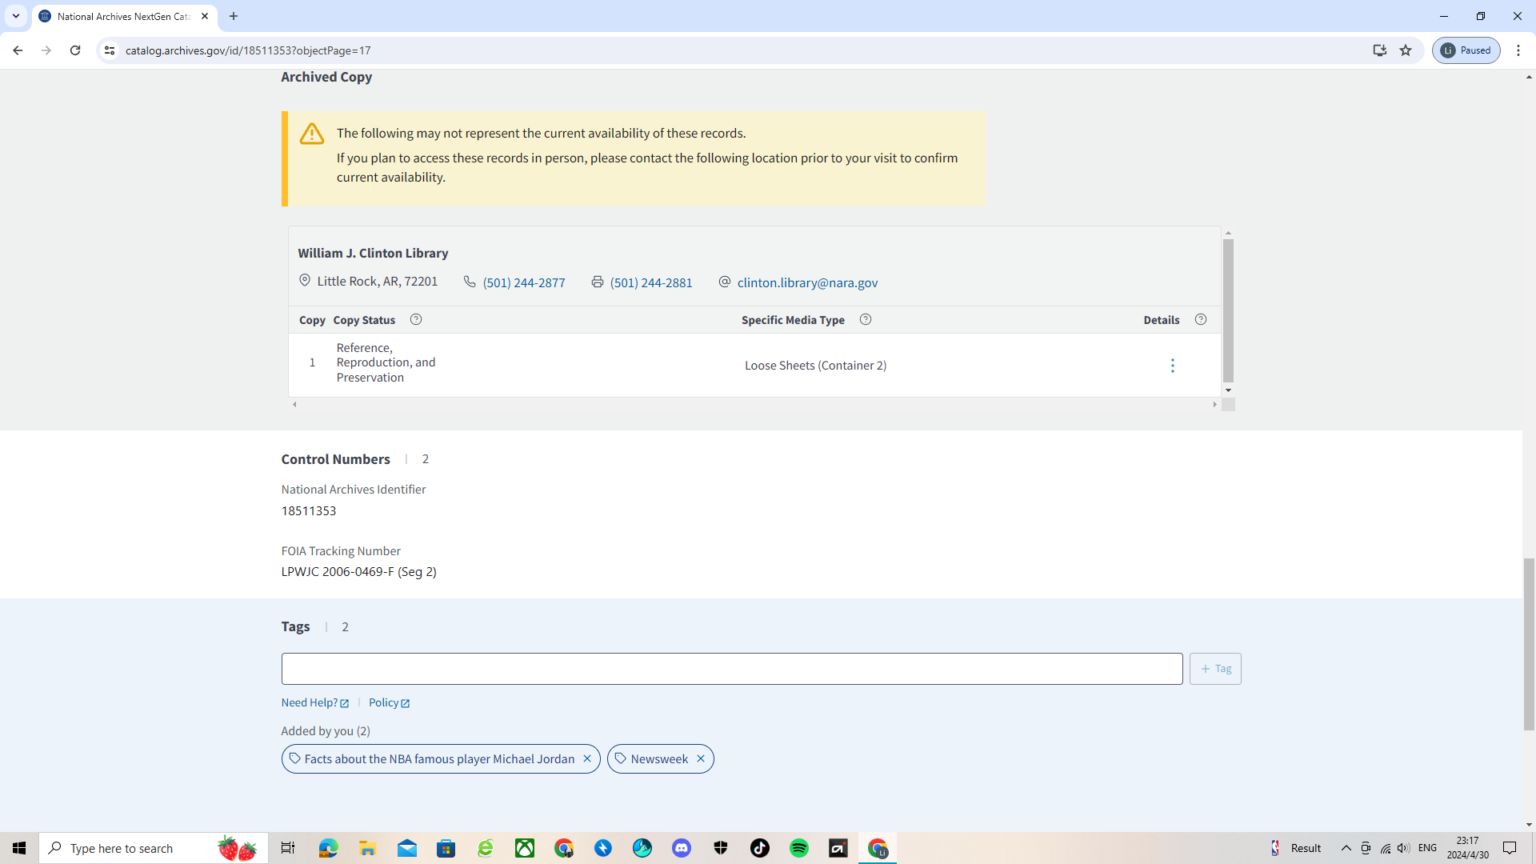
Task: Remove the Newsweek tag with its X
Action: 701,759
